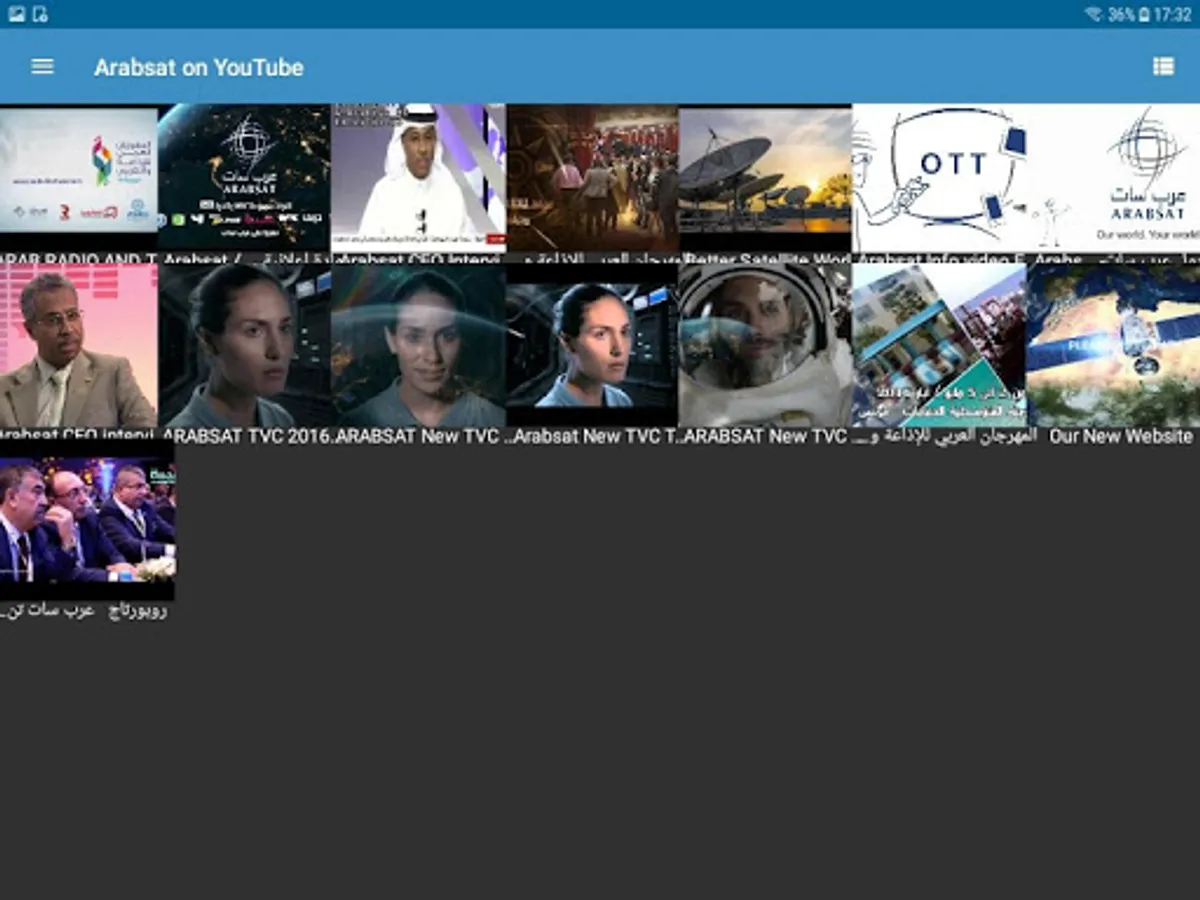Tap the picture notification icon in status bar
1200x900 pixels.
coord(16,14)
